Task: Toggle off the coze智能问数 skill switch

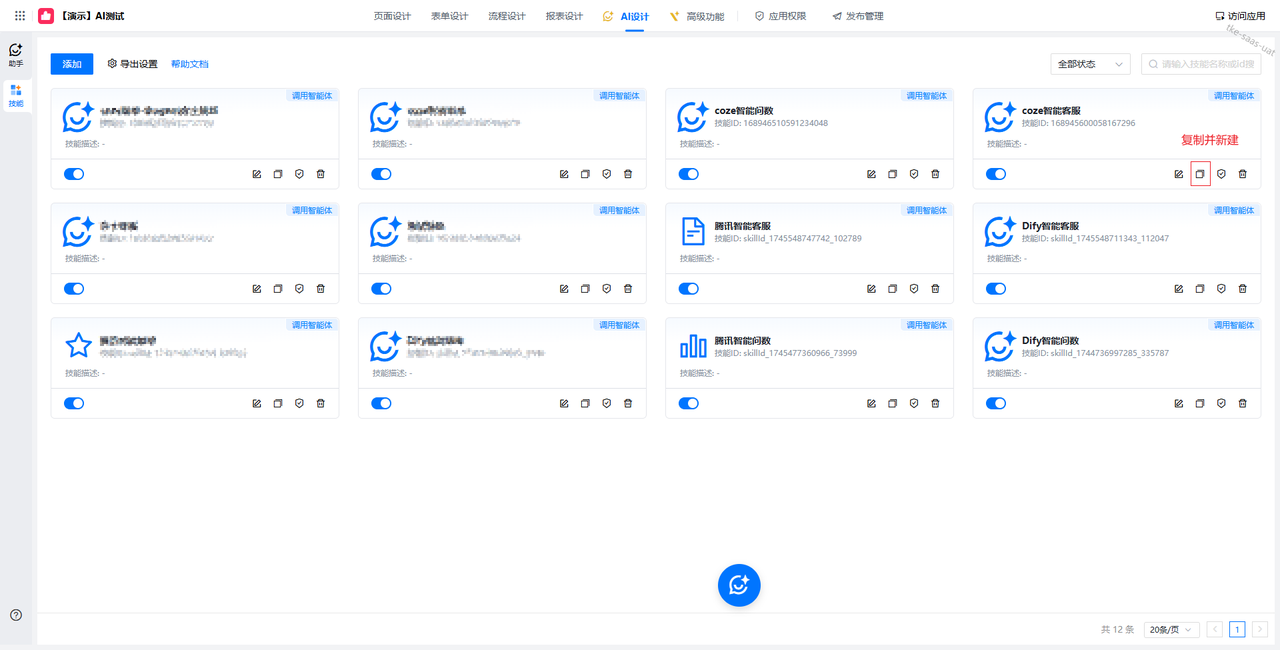Action: (688, 174)
